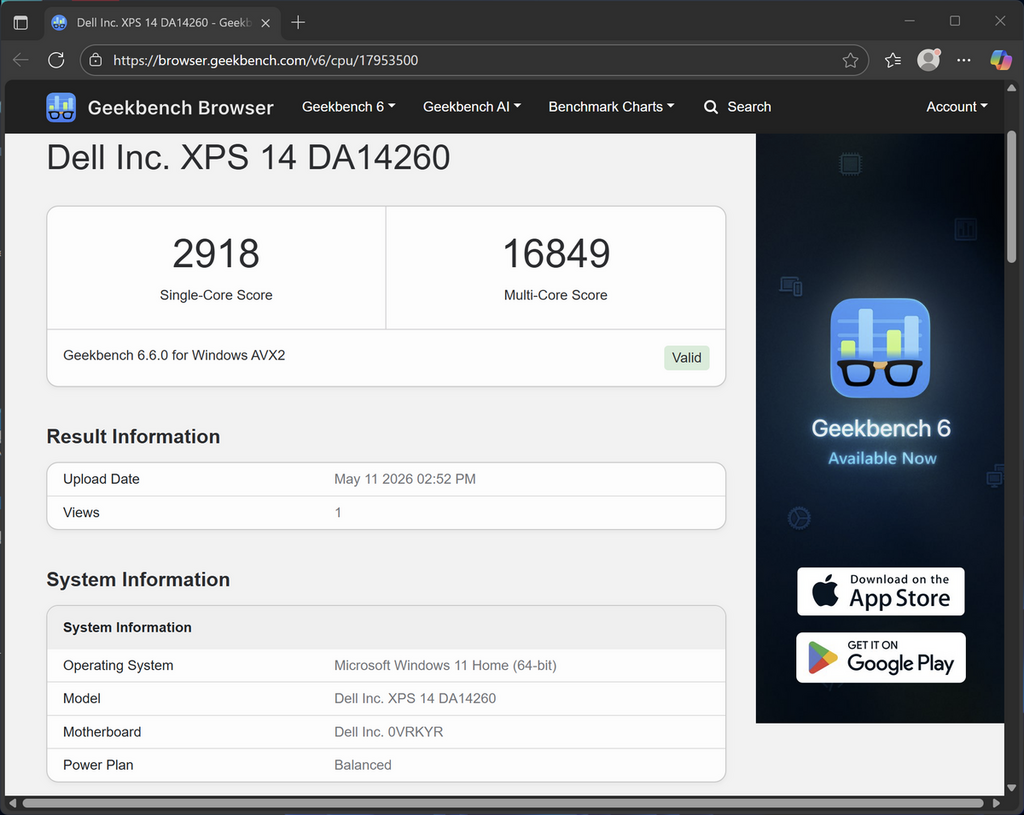1024x815 pixels.
Task: Open the browser profile avatar
Action: pyautogui.click(x=928, y=60)
